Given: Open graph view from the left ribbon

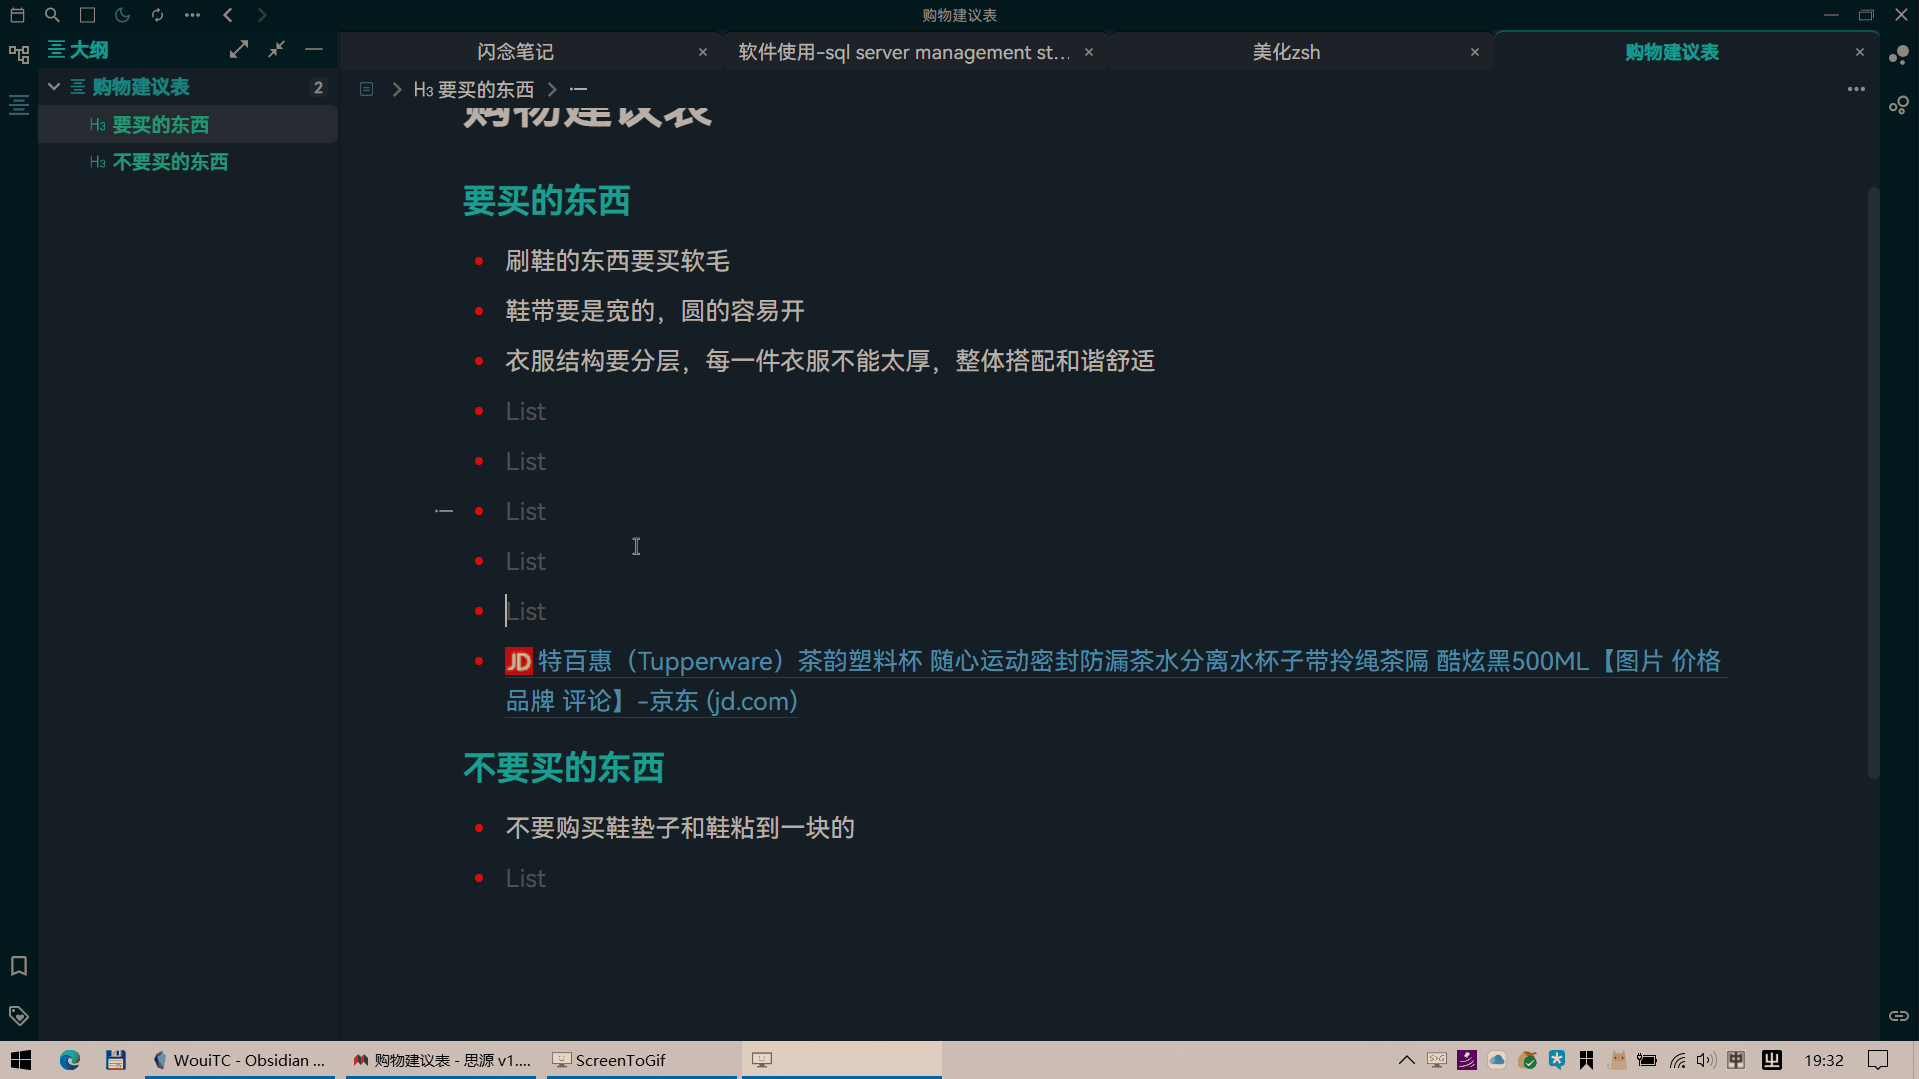Looking at the screenshot, I should tap(18, 54).
